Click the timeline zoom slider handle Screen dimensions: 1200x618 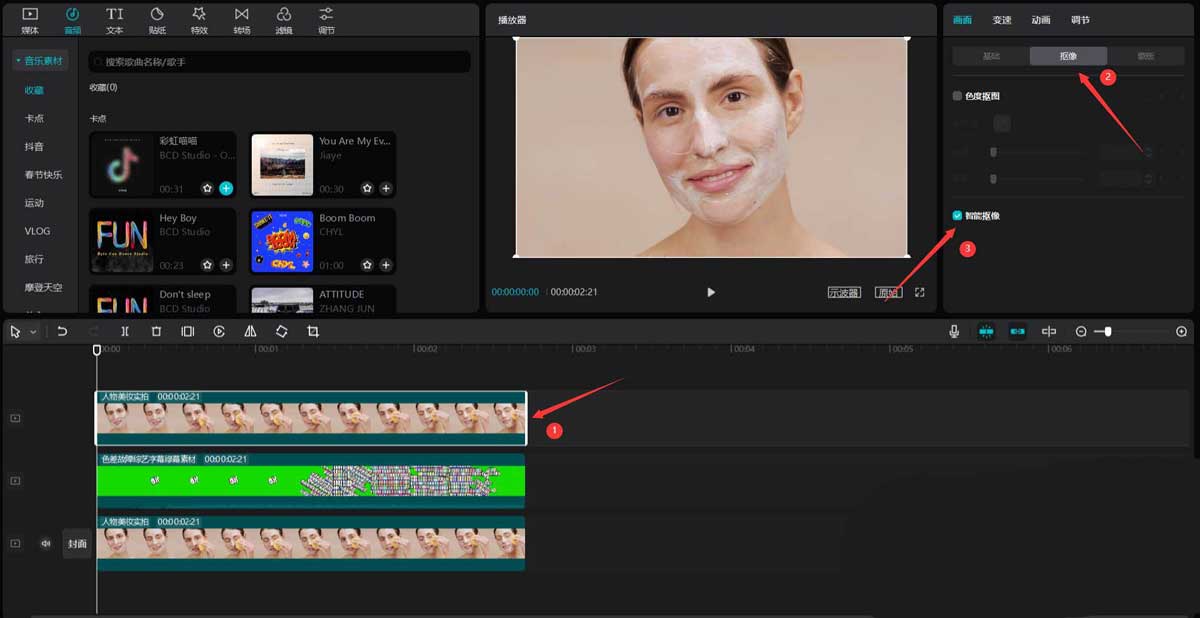[x=1108, y=331]
